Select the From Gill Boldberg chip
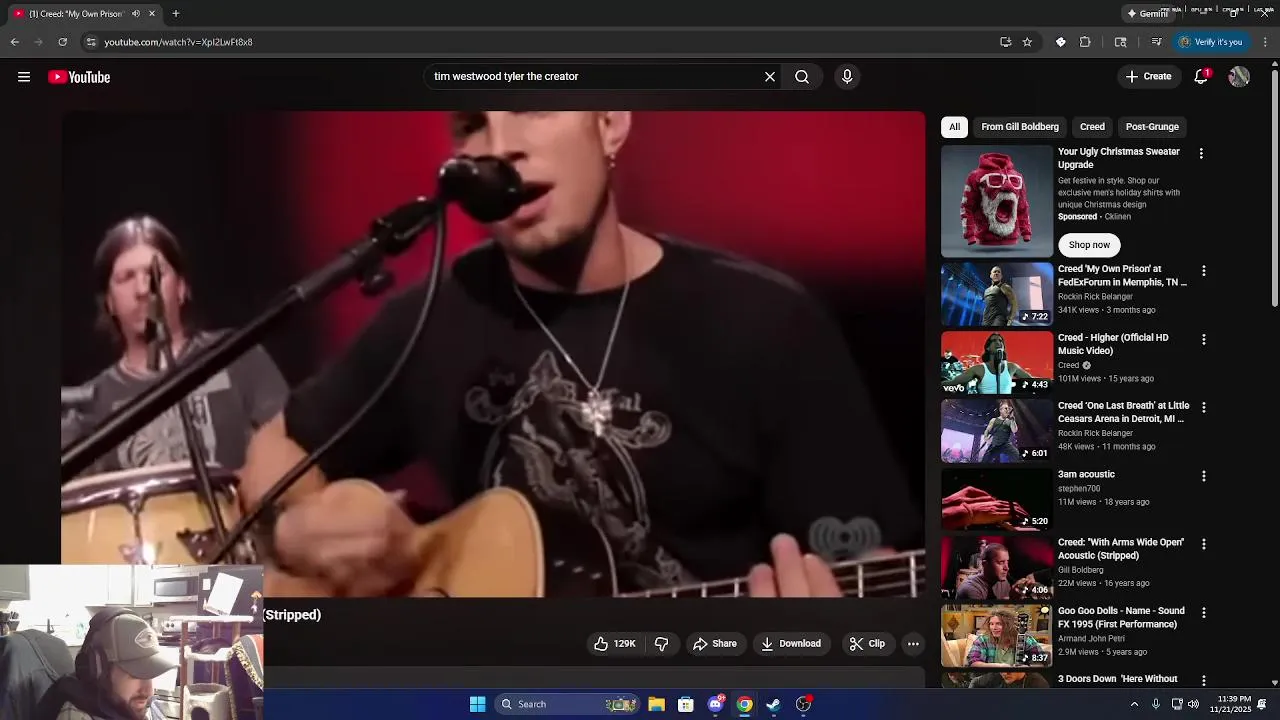1280x720 pixels. (1019, 127)
